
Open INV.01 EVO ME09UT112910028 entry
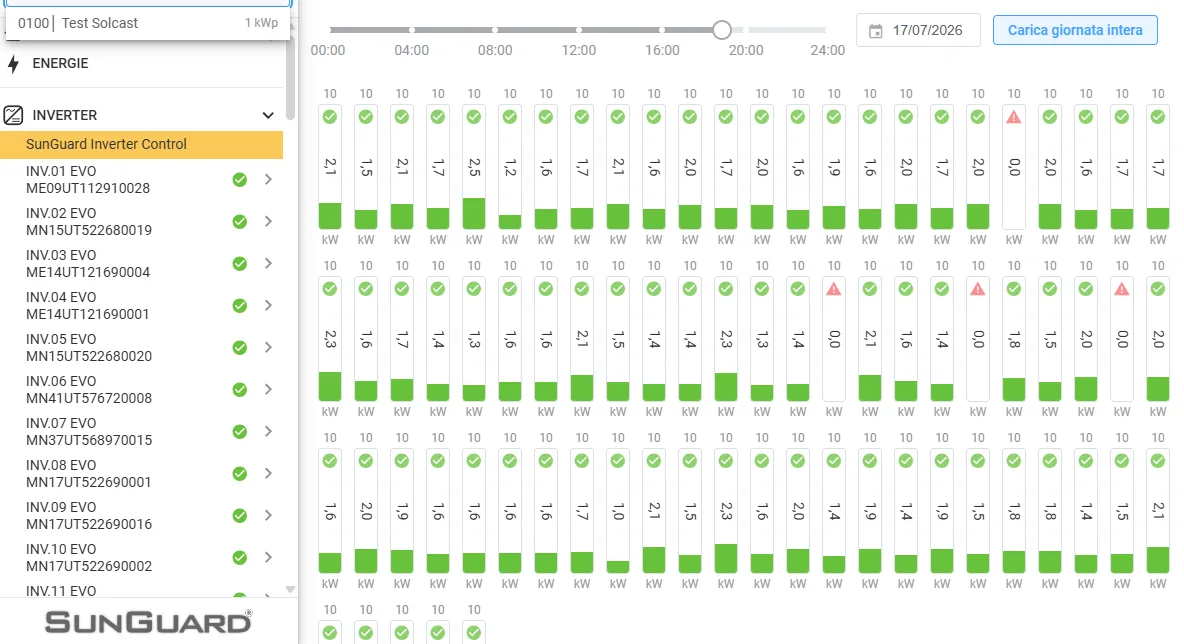point(141,180)
